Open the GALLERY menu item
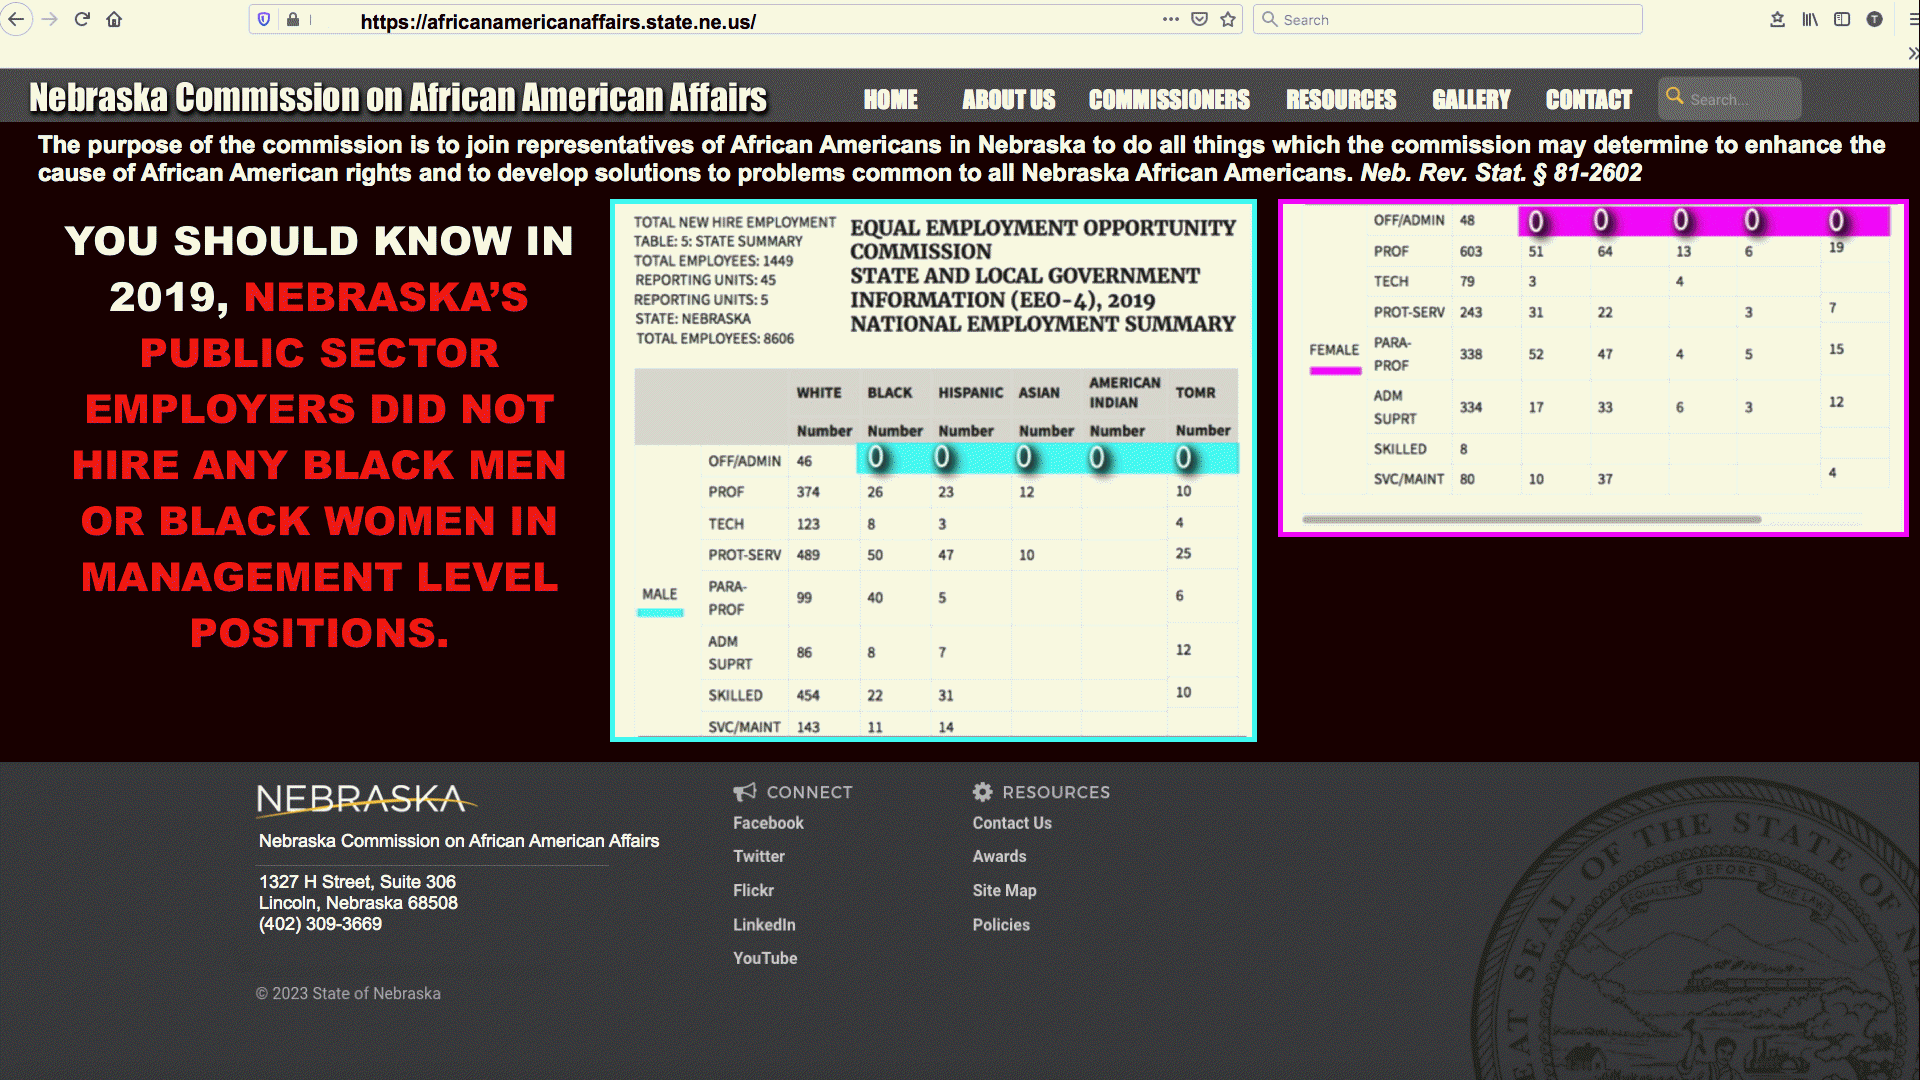1920x1080 pixels. pyautogui.click(x=1471, y=100)
